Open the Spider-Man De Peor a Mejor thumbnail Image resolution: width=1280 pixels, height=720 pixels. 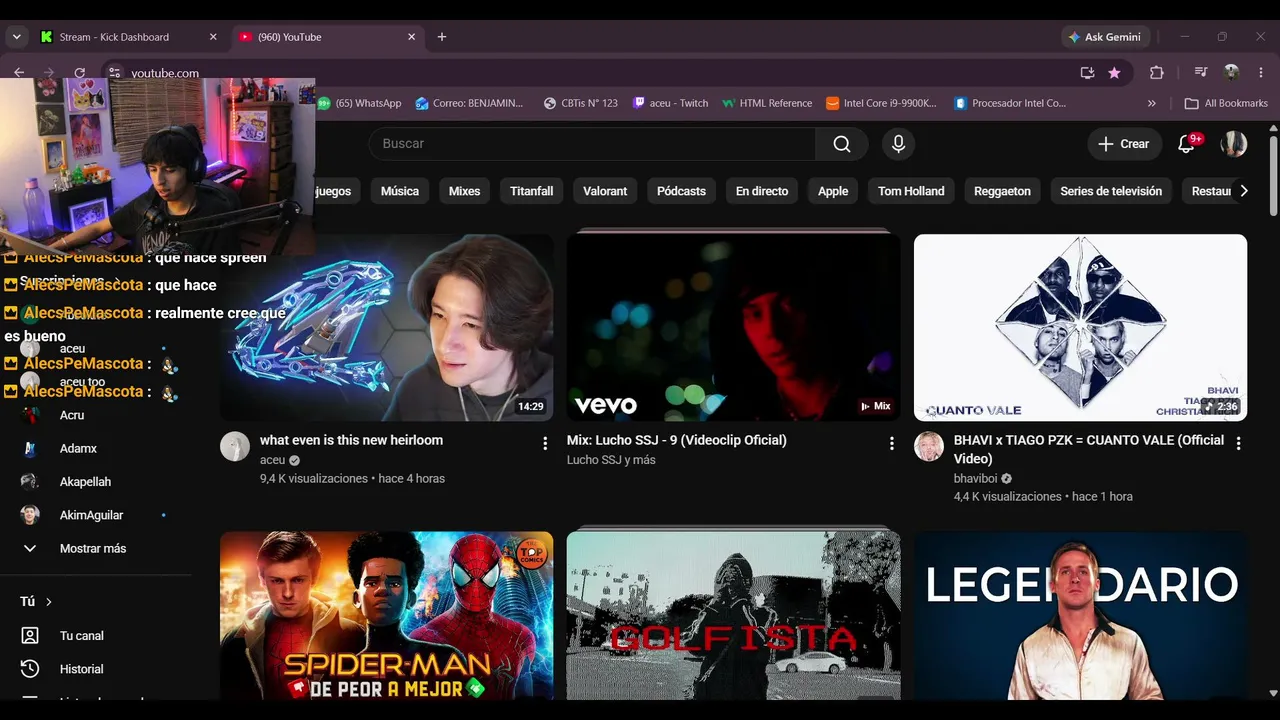pyautogui.click(x=386, y=615)
